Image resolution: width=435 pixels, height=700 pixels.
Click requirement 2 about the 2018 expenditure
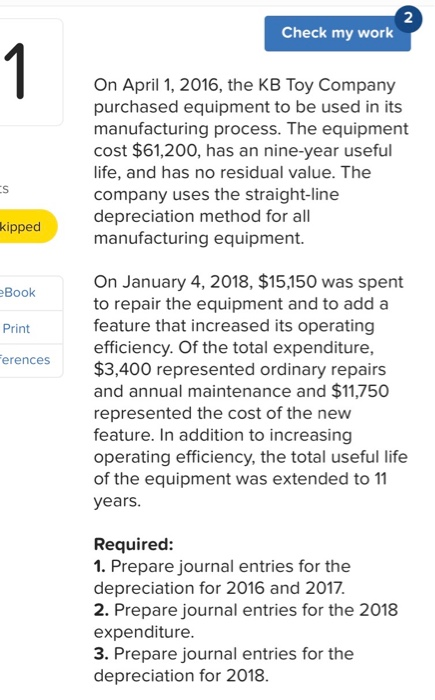pyautogui.click(x=246, y=621)
